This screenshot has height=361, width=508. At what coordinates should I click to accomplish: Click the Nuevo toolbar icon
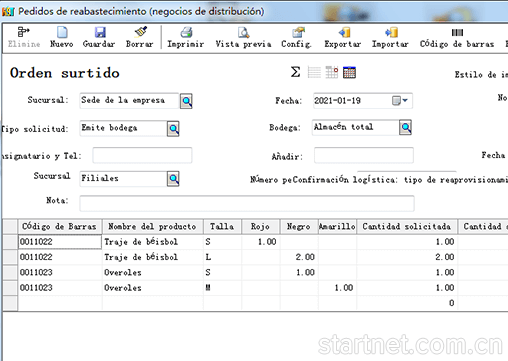62,33
